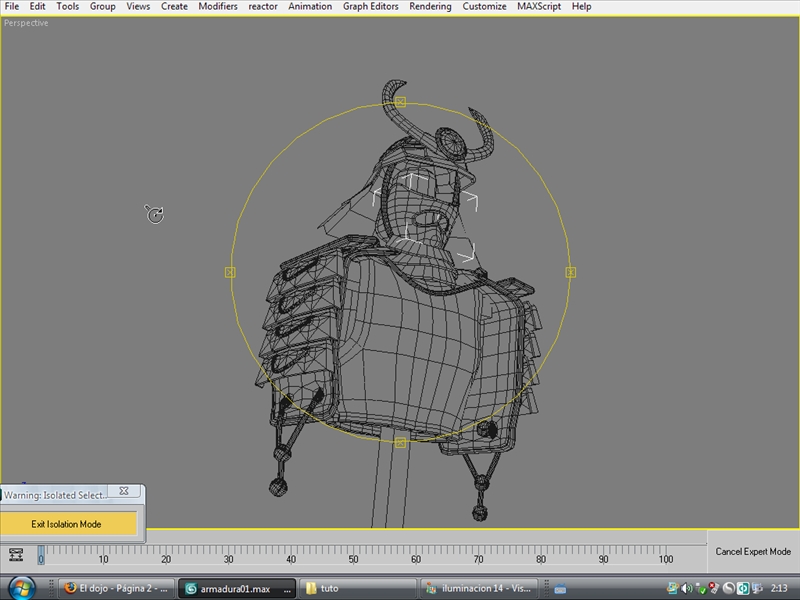This screenshot has height=600, width=800.
Task: Click Exit Isolation Mode button
Action: [x=68, y=524]
